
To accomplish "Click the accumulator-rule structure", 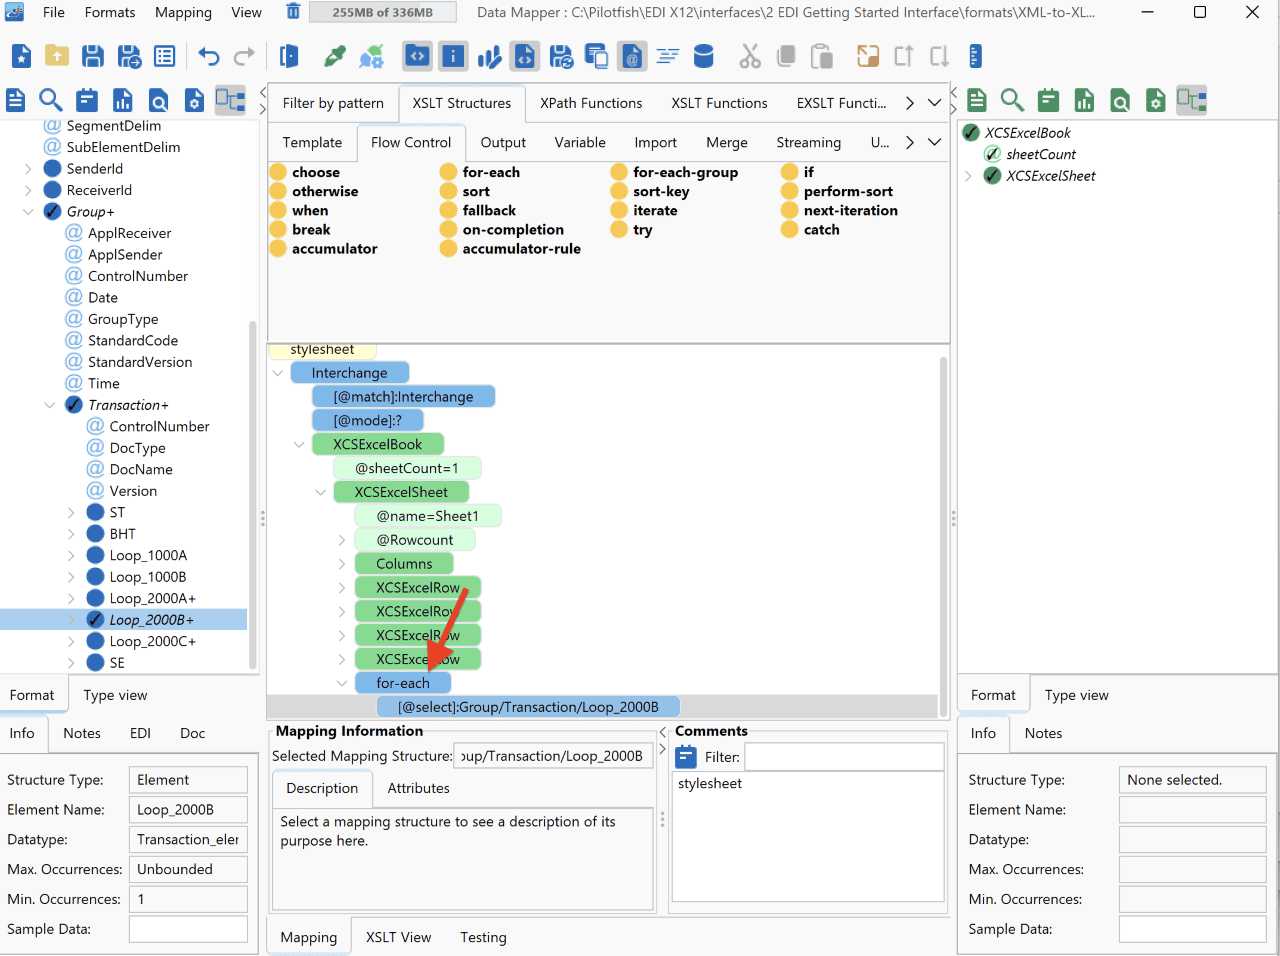I will pos(510,248).
